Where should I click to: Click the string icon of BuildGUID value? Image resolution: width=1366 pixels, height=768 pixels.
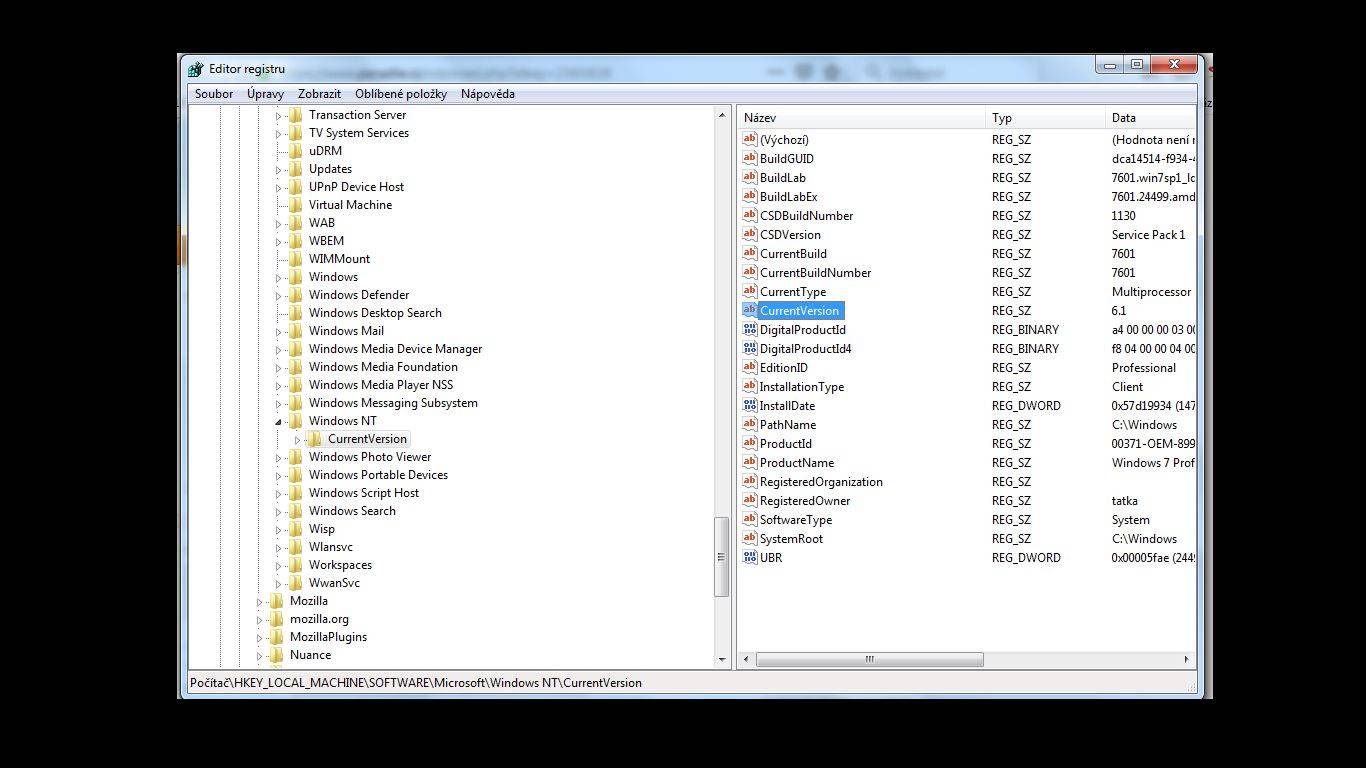click(x=750, y=158)
